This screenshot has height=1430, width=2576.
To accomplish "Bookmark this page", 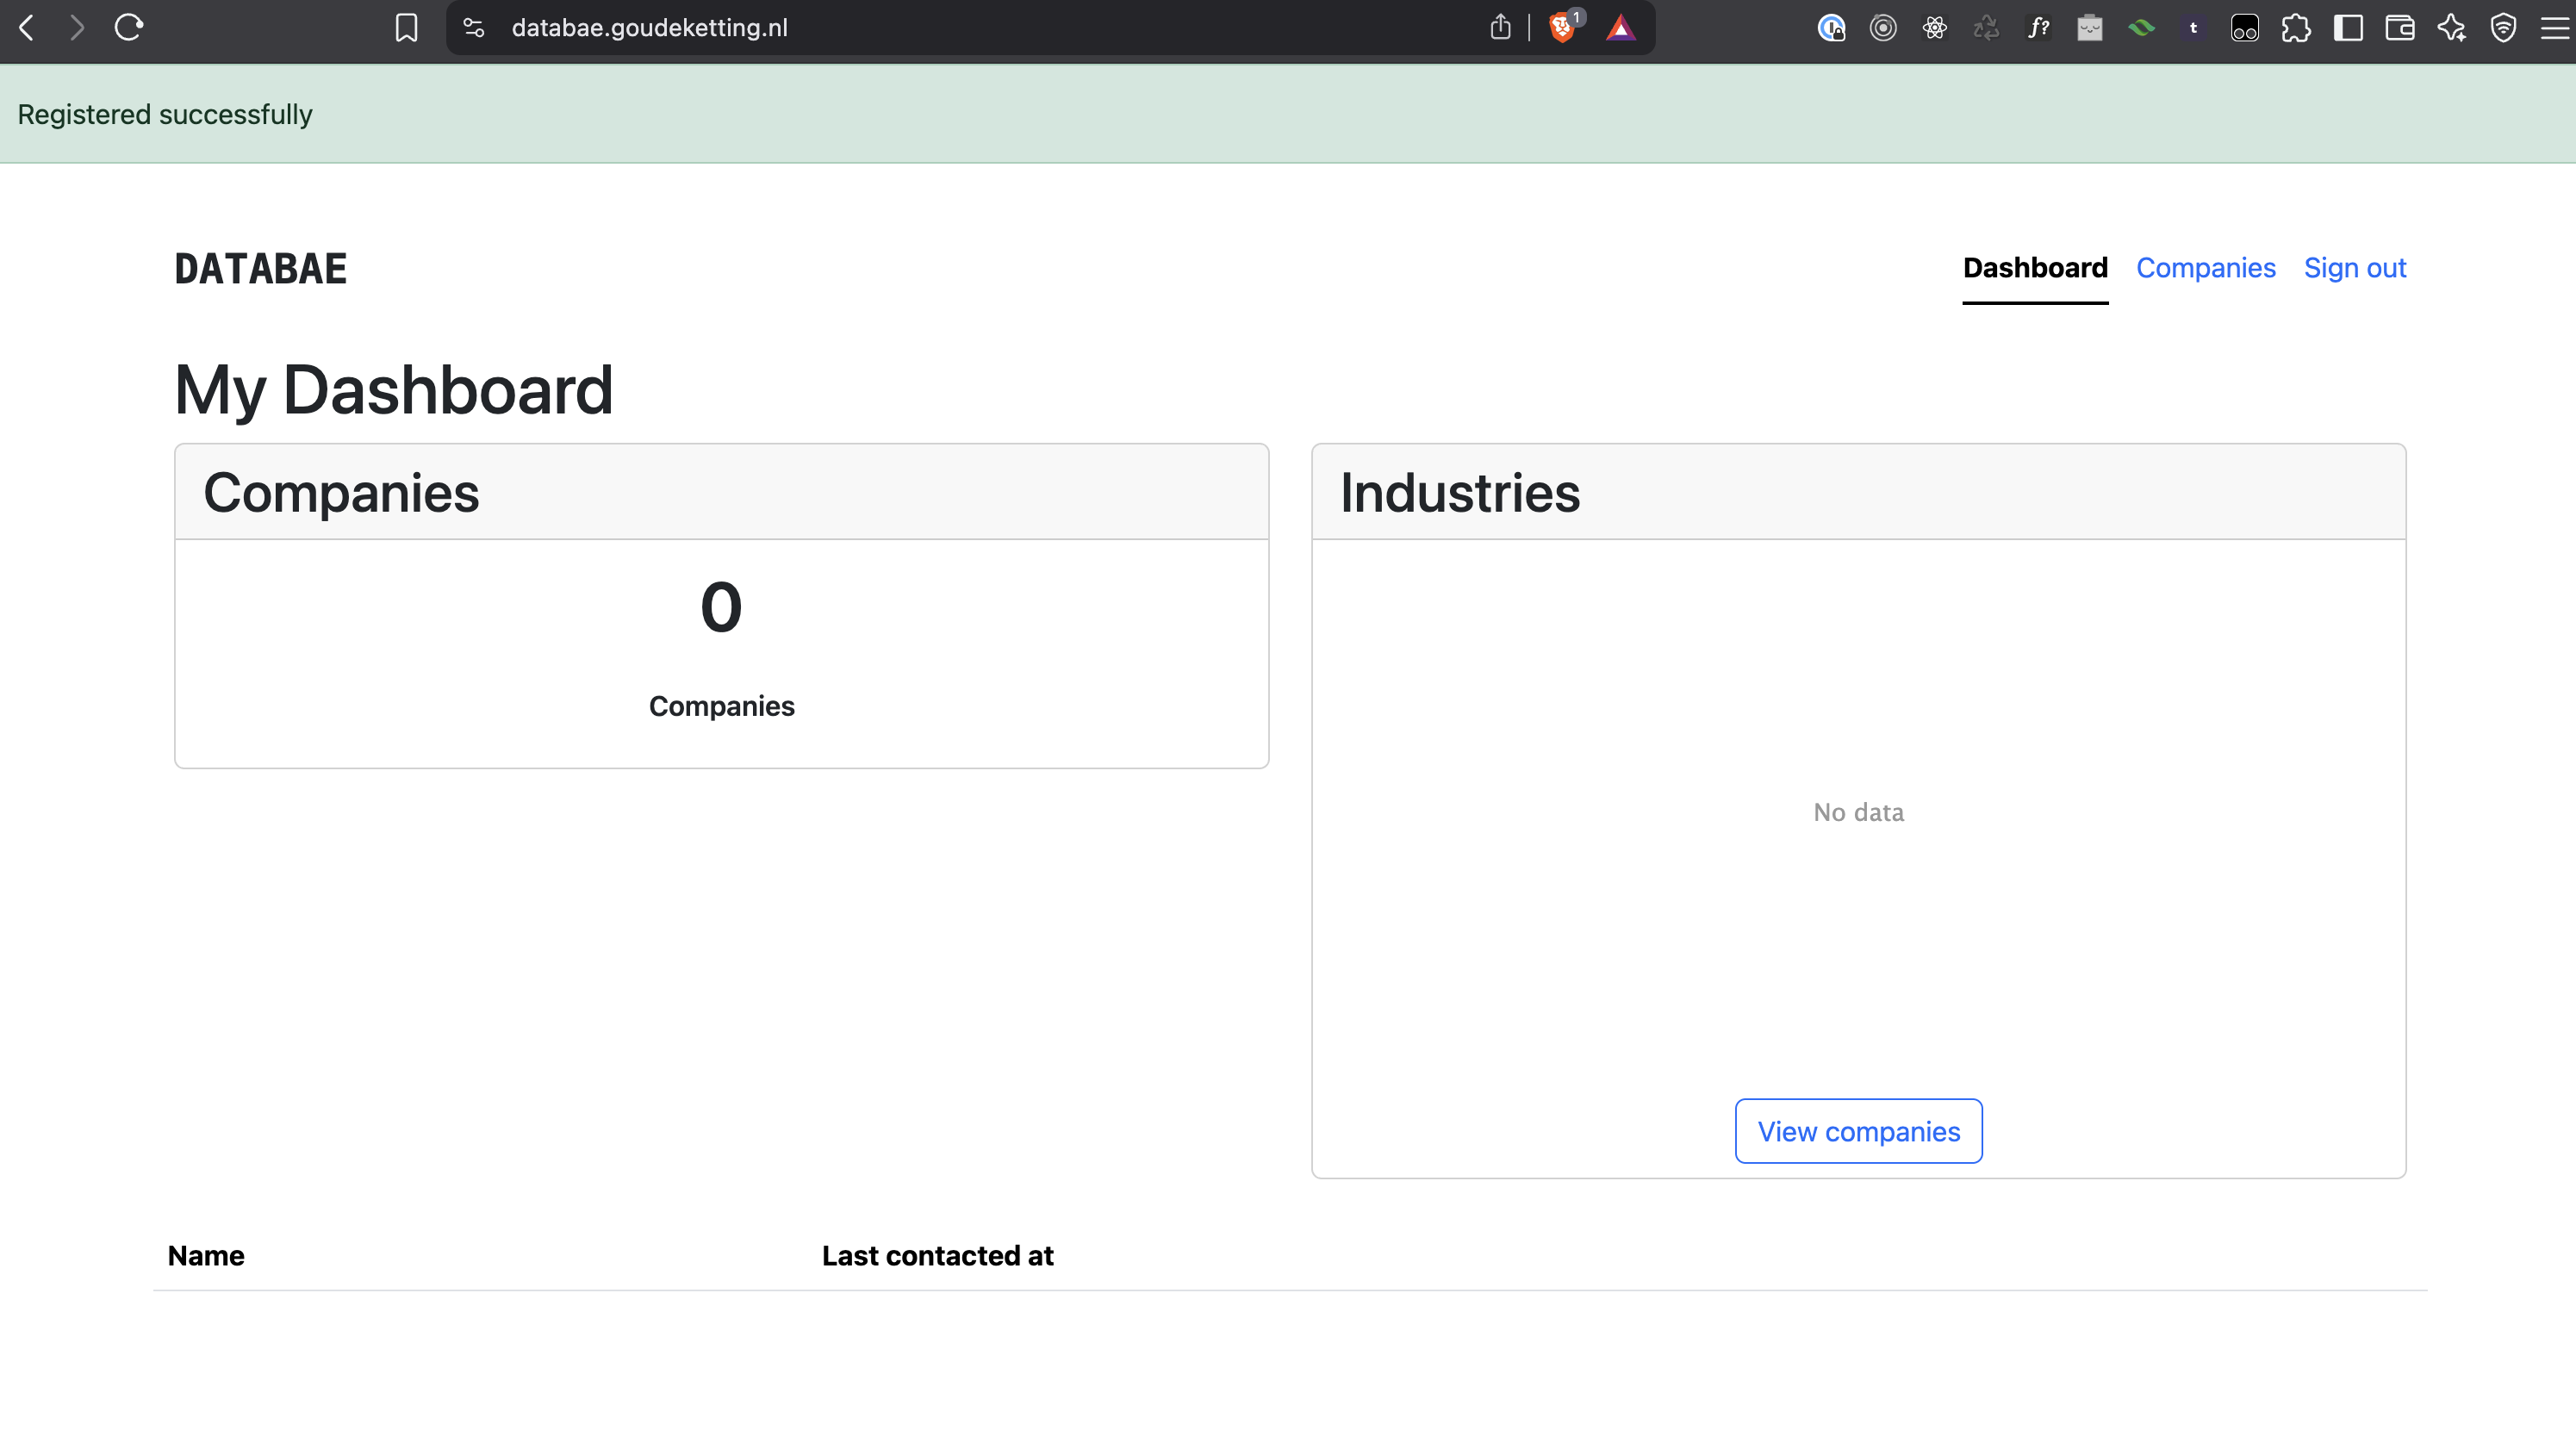I will pos(406,27).
